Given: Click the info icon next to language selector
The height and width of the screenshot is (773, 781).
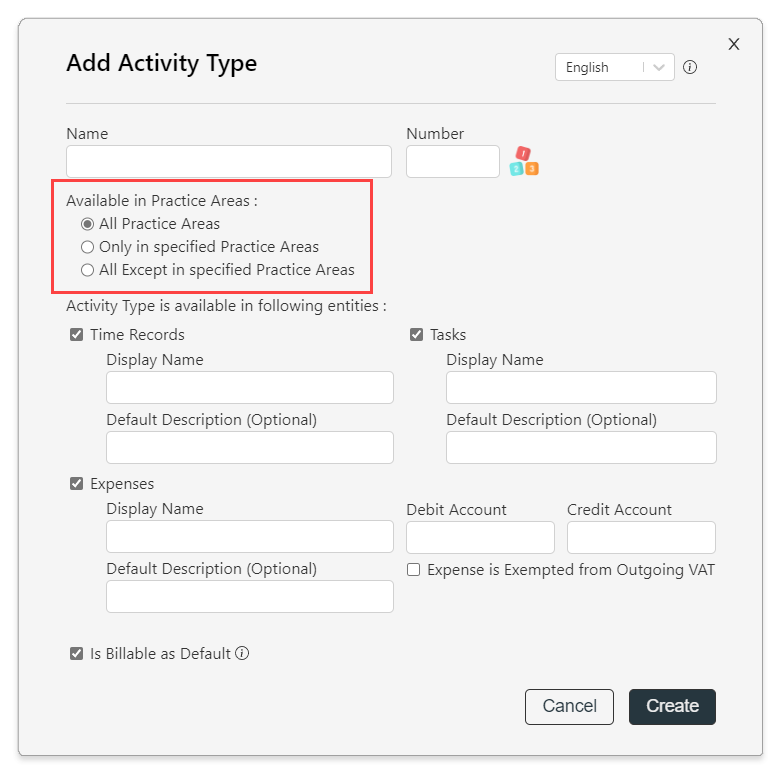Looking at the screenshot, I should coord(690,67).
